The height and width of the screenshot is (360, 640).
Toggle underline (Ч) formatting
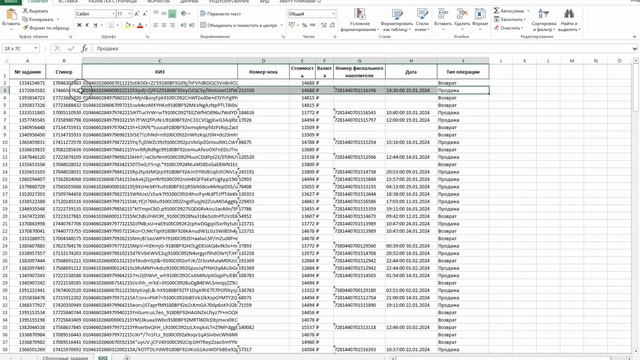tap(96, 25)
